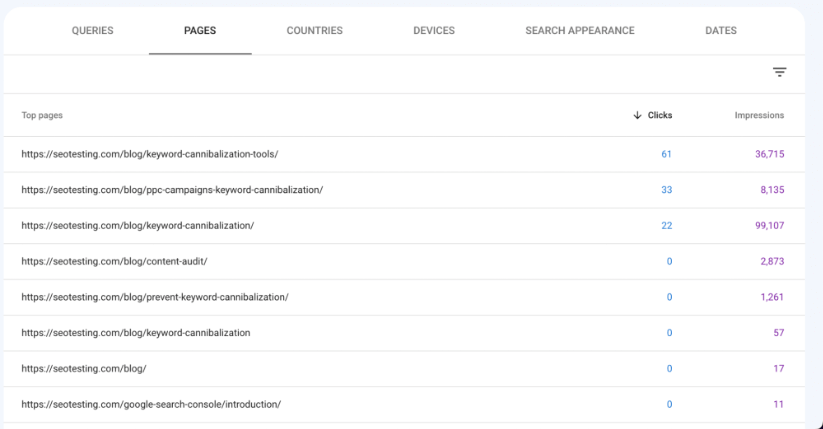
Task: Click the 99,107 impressions value
Action: [x=769, y=225]
